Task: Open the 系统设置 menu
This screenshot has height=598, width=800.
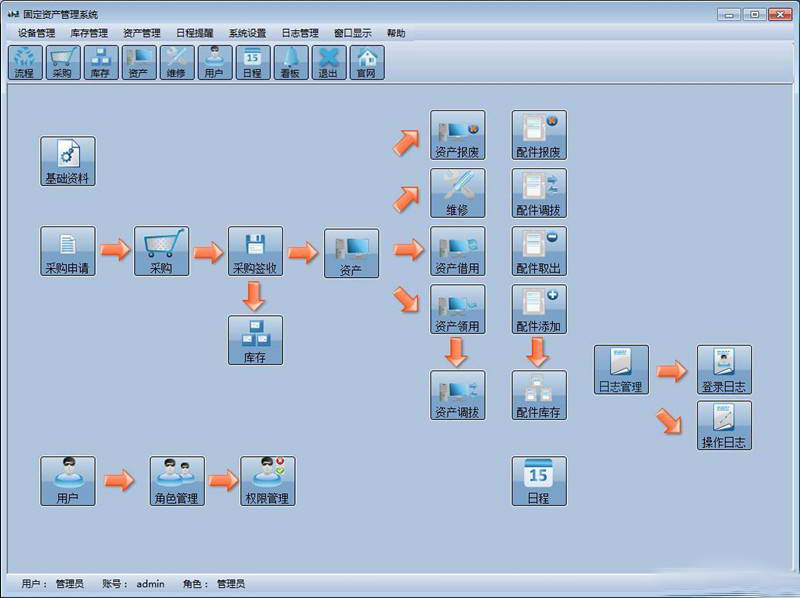Action: (x=247, y=33)
